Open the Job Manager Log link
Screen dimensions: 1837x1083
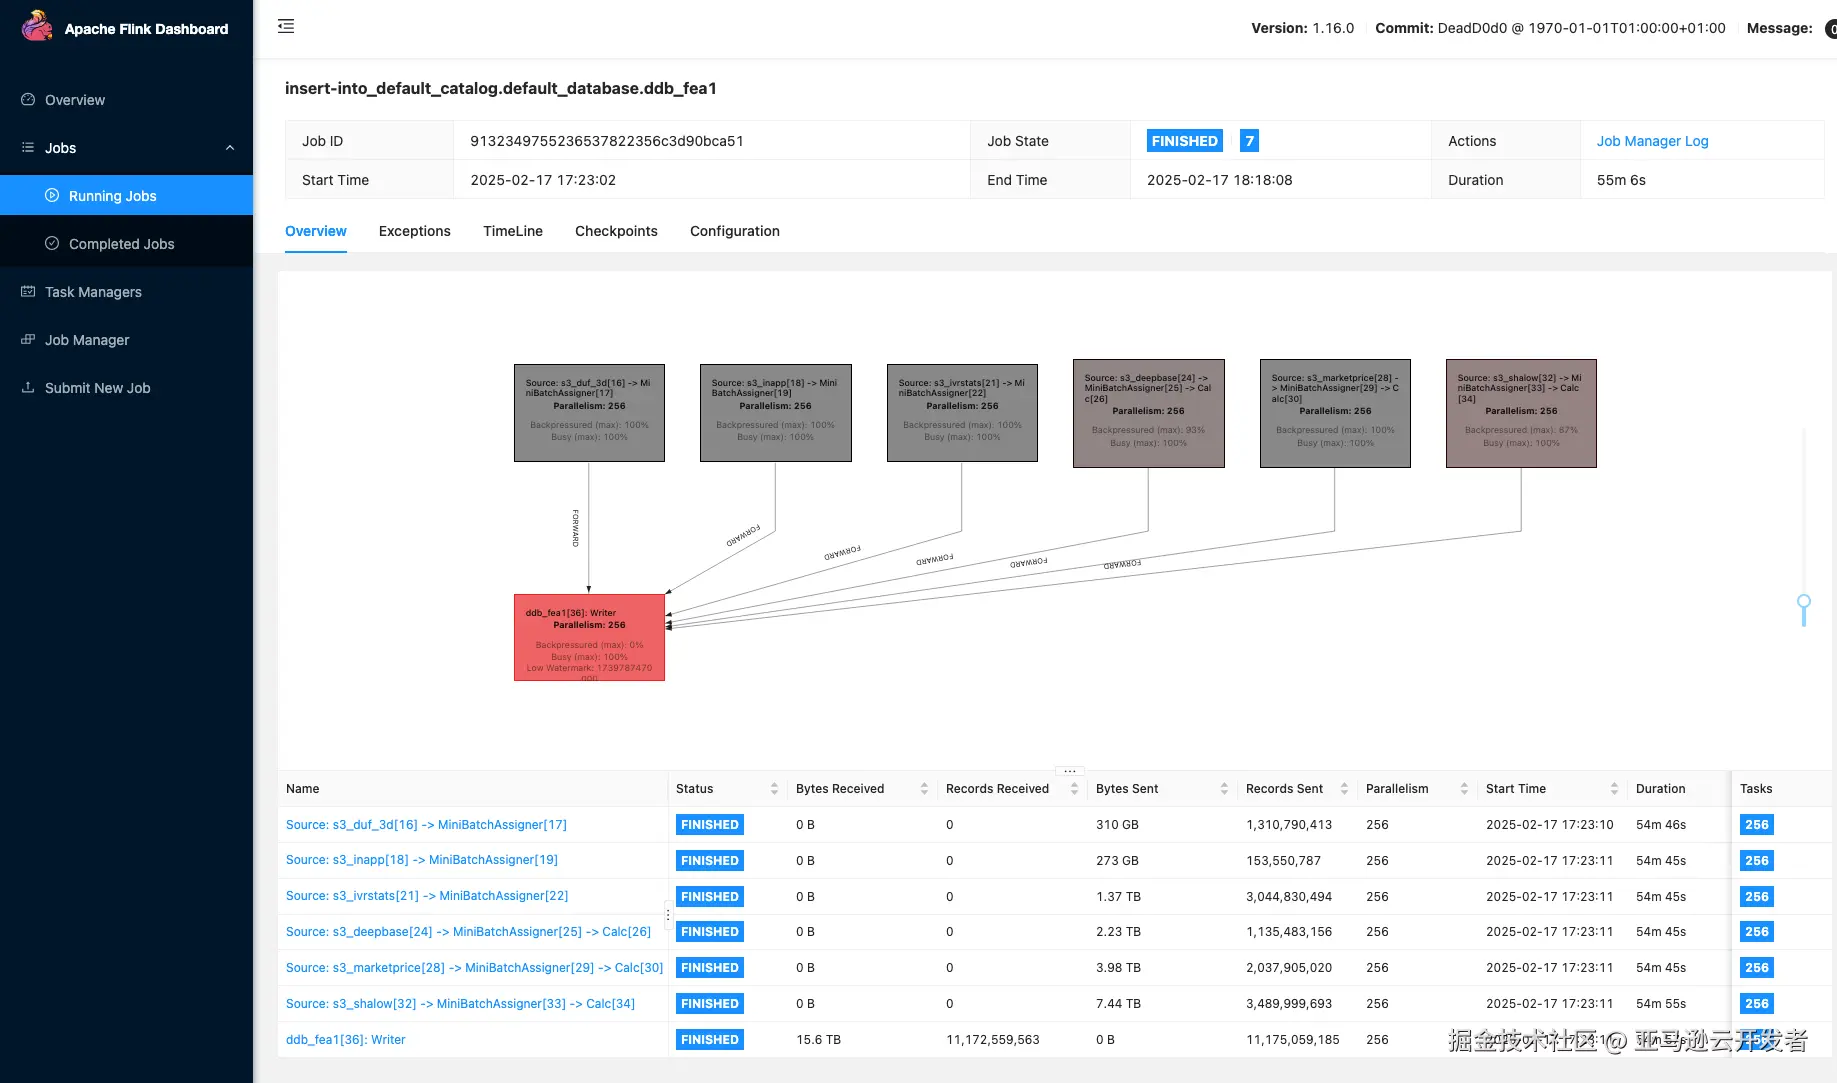click(x=1652, y=141)
